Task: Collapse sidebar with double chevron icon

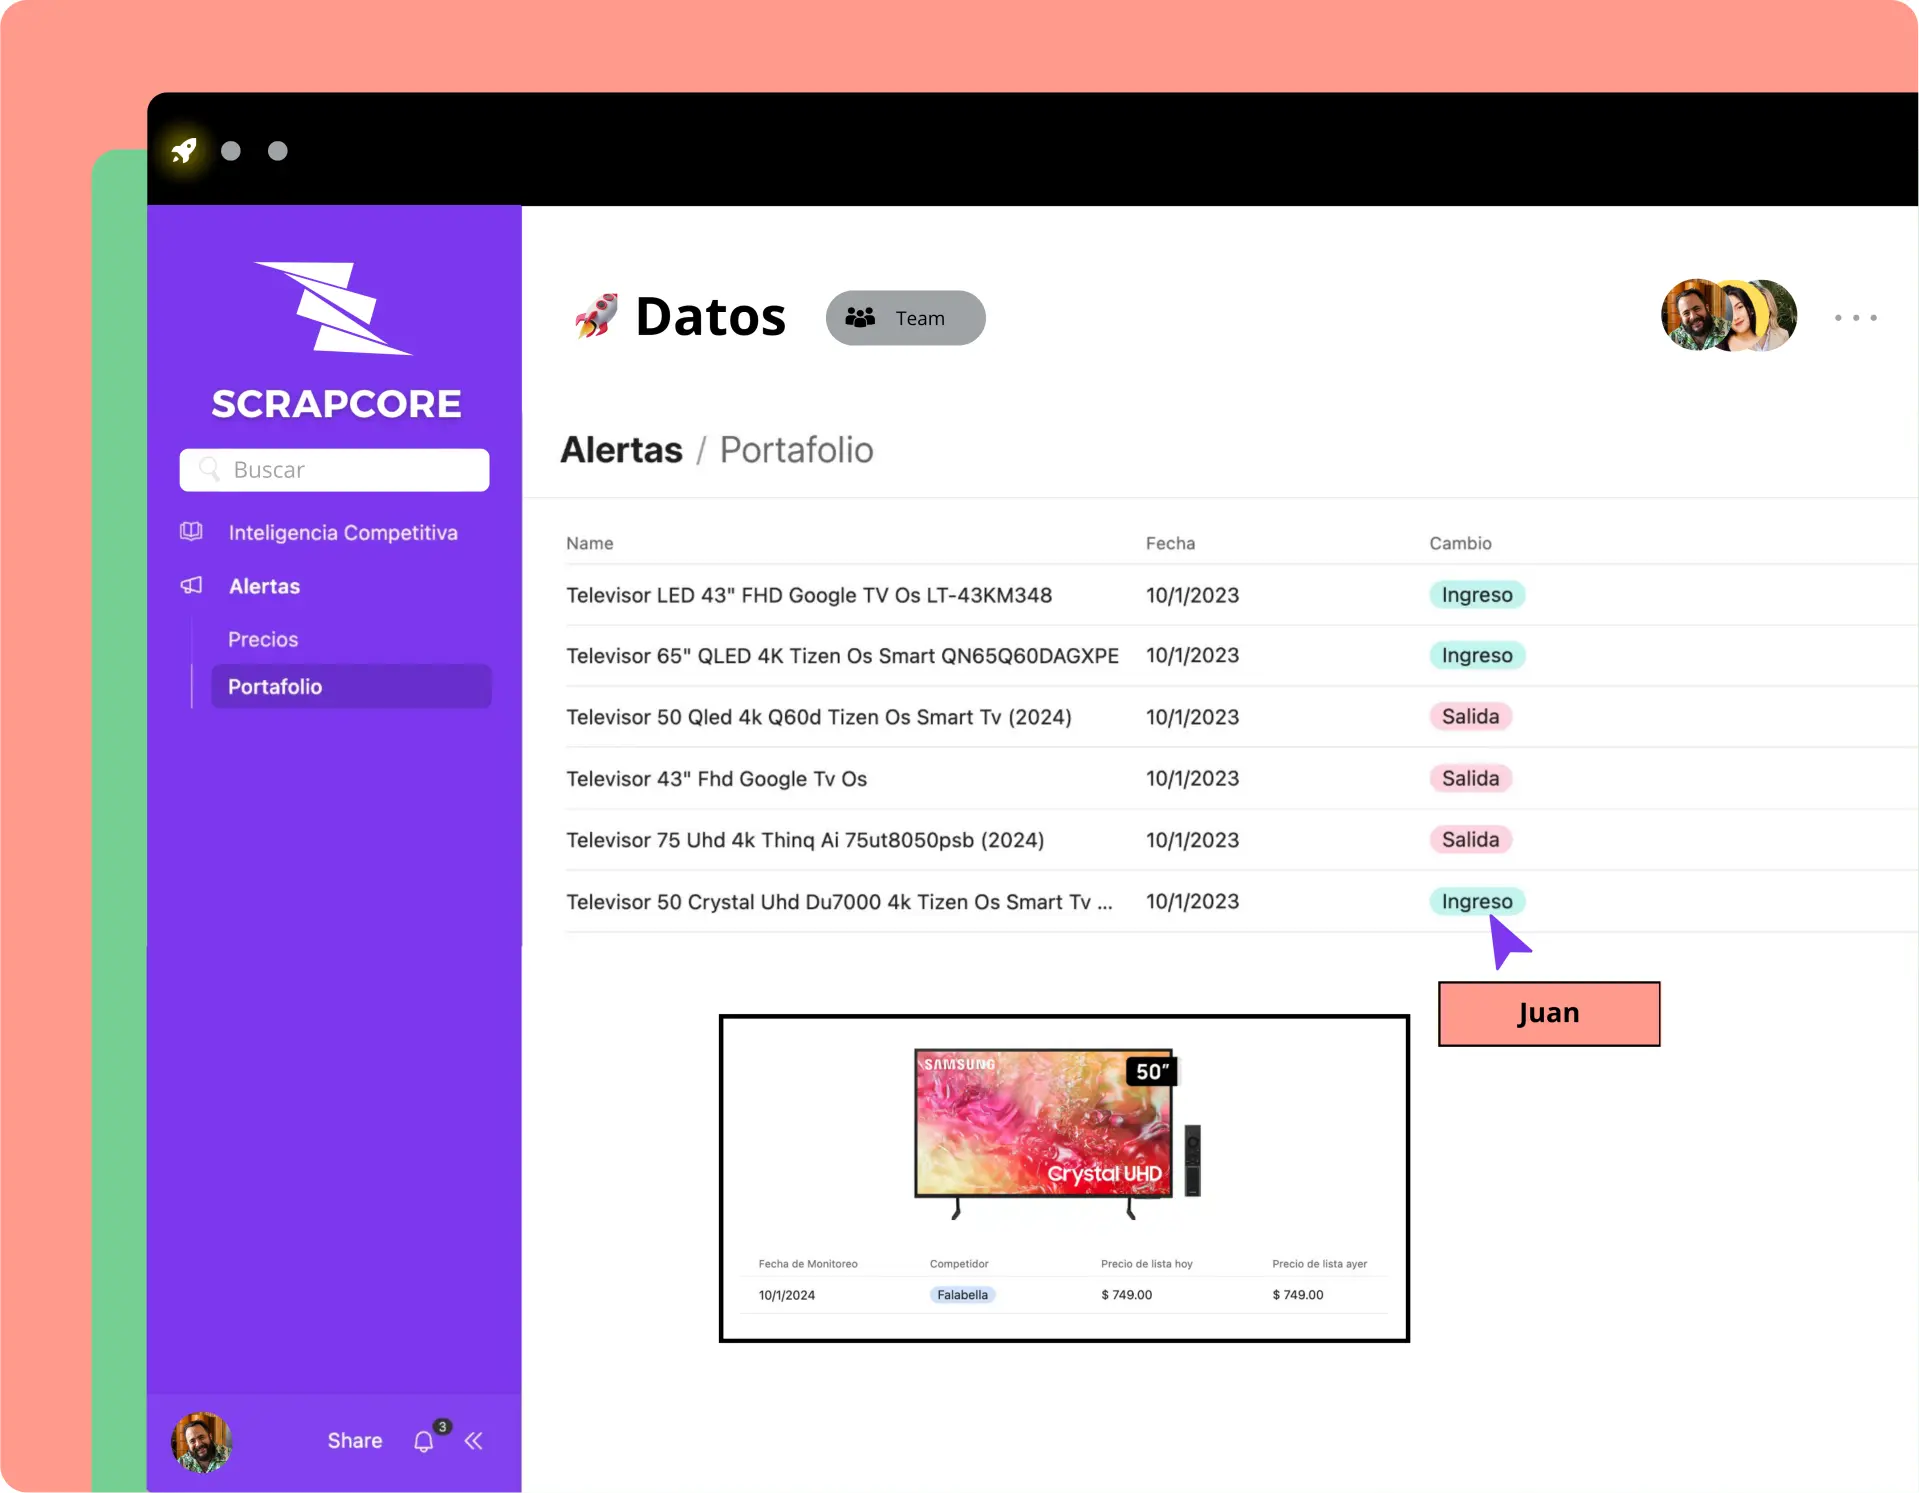Action: click(474, 1441)
